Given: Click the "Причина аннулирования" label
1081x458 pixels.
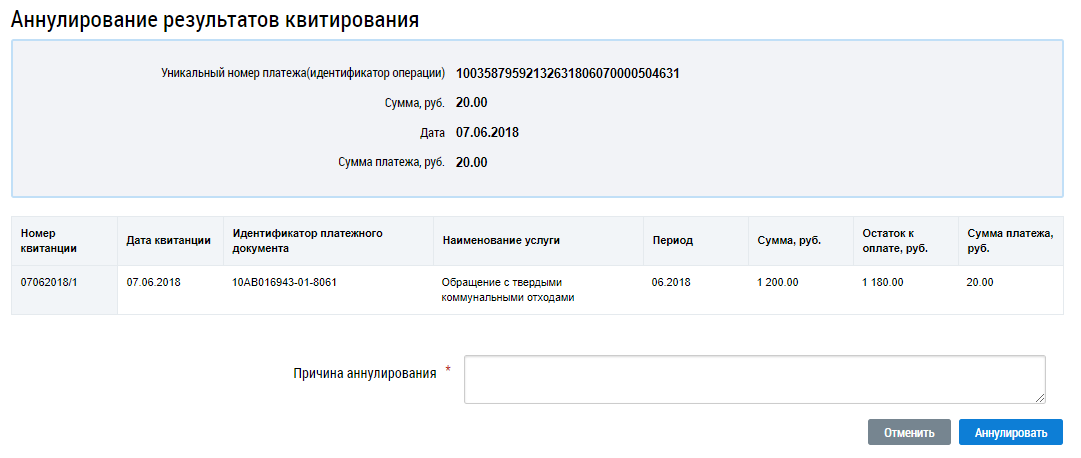Looking at the screenshot, I should [364, 373].
